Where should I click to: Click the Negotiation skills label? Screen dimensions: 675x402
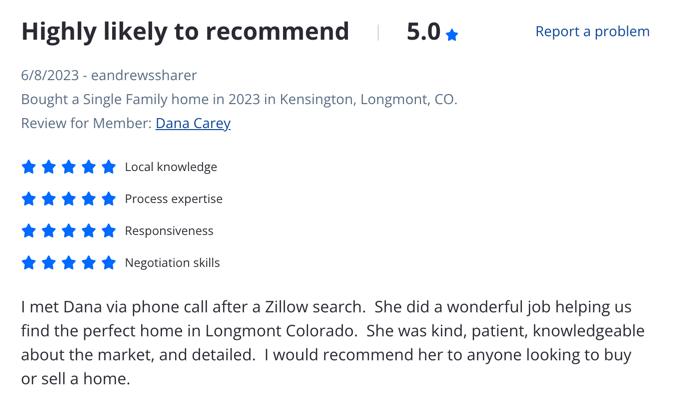coord(172,263)
